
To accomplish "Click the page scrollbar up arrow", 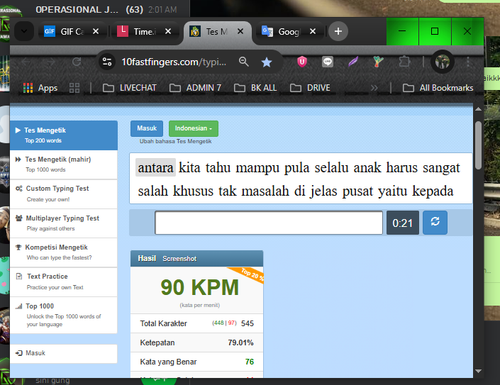I will point(478,109).
